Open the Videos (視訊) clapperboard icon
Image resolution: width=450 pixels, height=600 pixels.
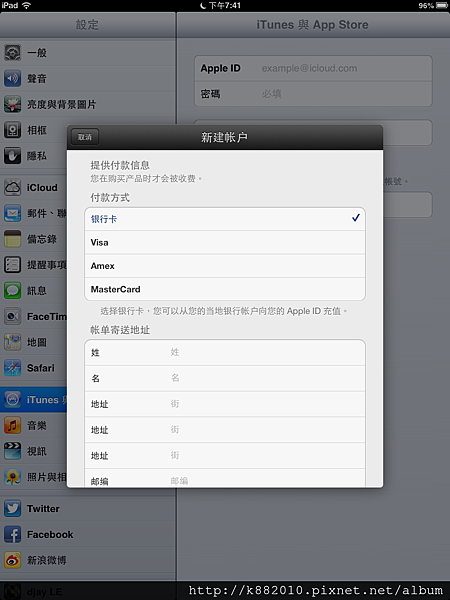(12, 451)
